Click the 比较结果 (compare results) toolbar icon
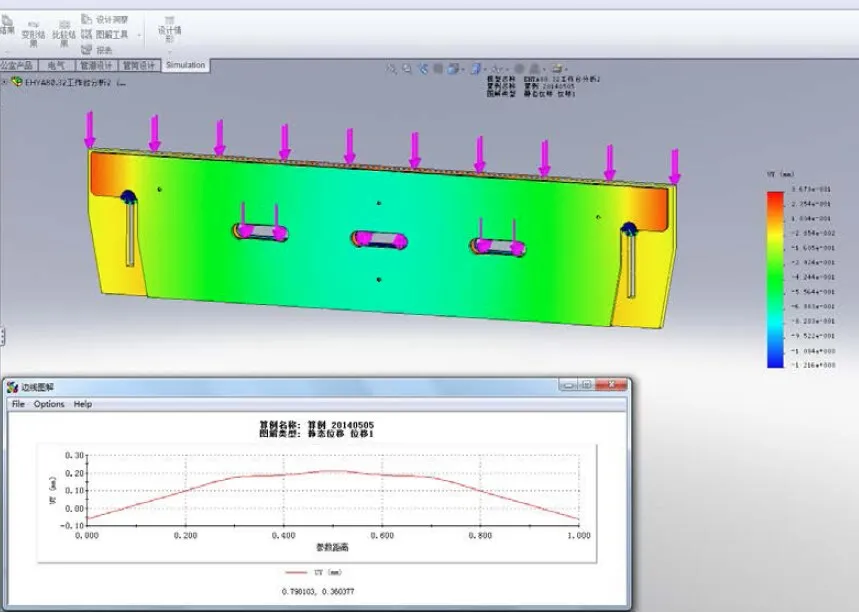859x613 pixels. coord(61,32)
